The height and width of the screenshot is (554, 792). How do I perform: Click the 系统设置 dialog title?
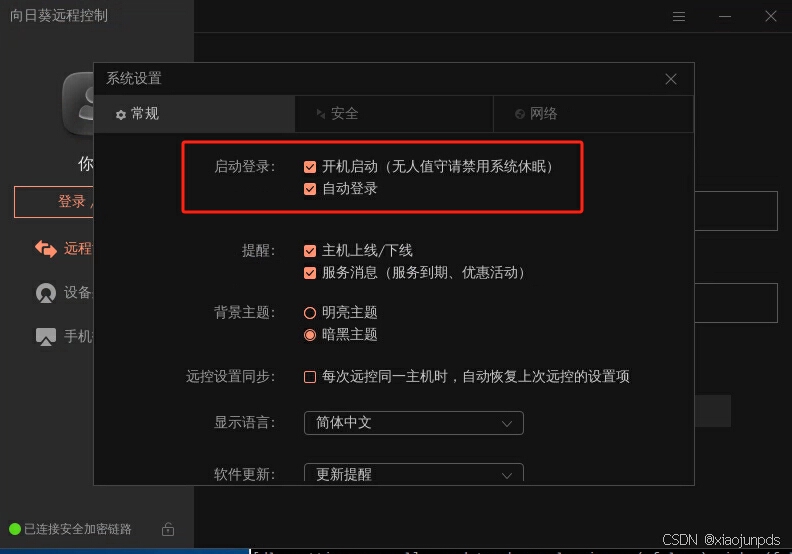pyautogui.click(x=134, y=79)
